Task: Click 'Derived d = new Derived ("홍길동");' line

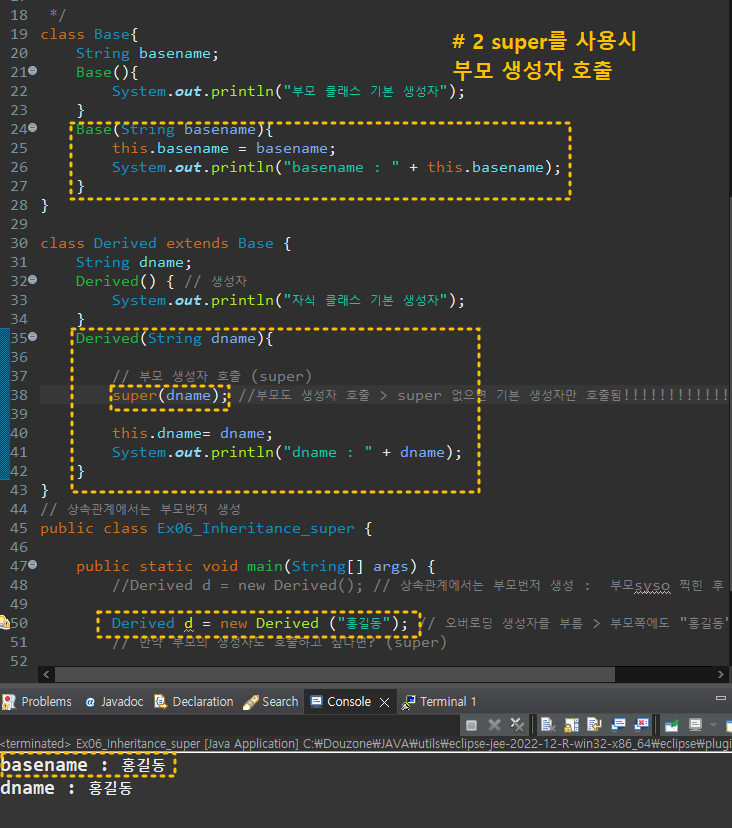Action: point(260,624)
